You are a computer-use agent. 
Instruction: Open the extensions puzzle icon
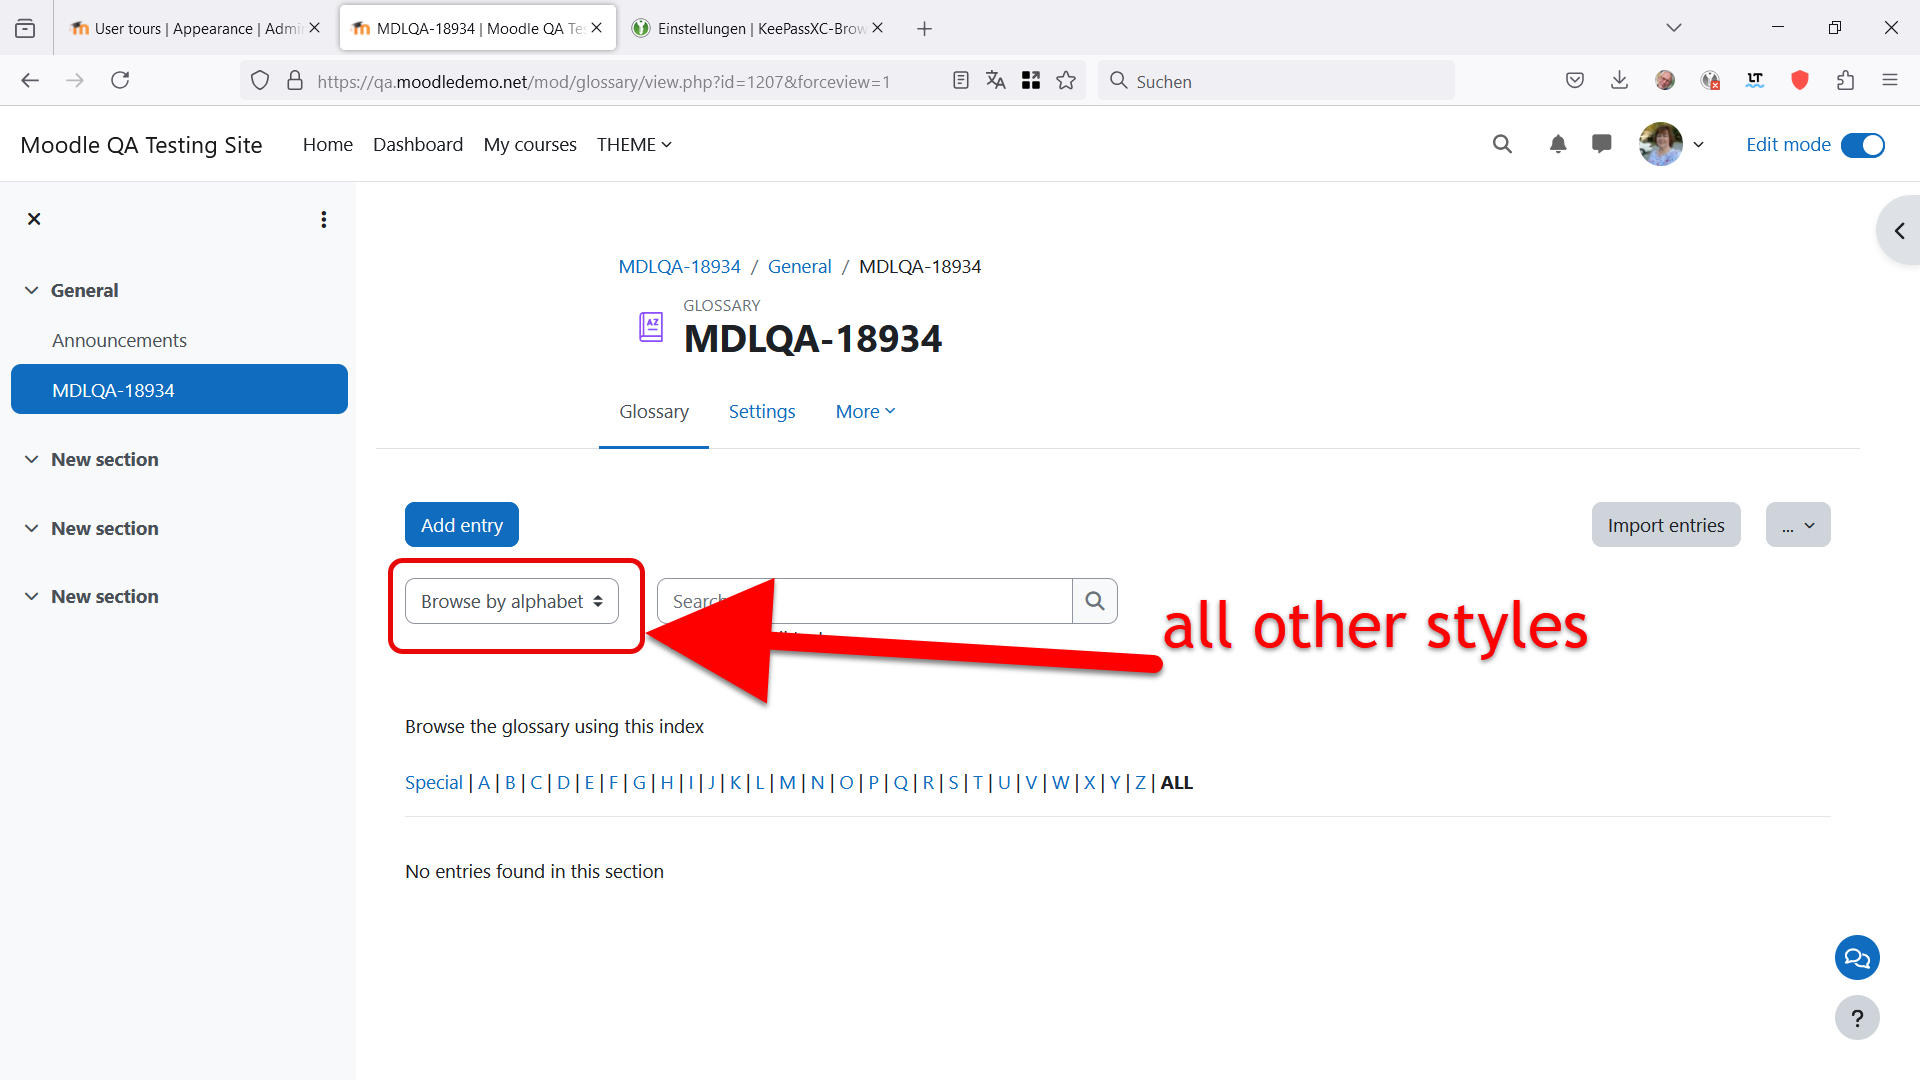pyautogui.click(x=1845, y=81)
